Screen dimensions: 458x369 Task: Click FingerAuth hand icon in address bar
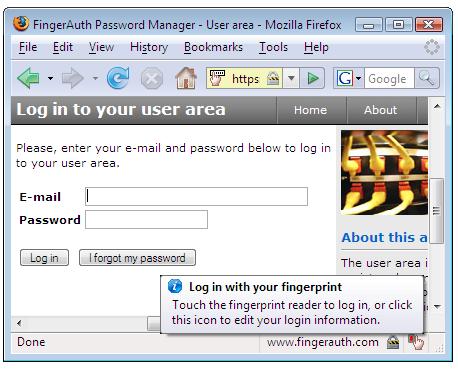217,78
